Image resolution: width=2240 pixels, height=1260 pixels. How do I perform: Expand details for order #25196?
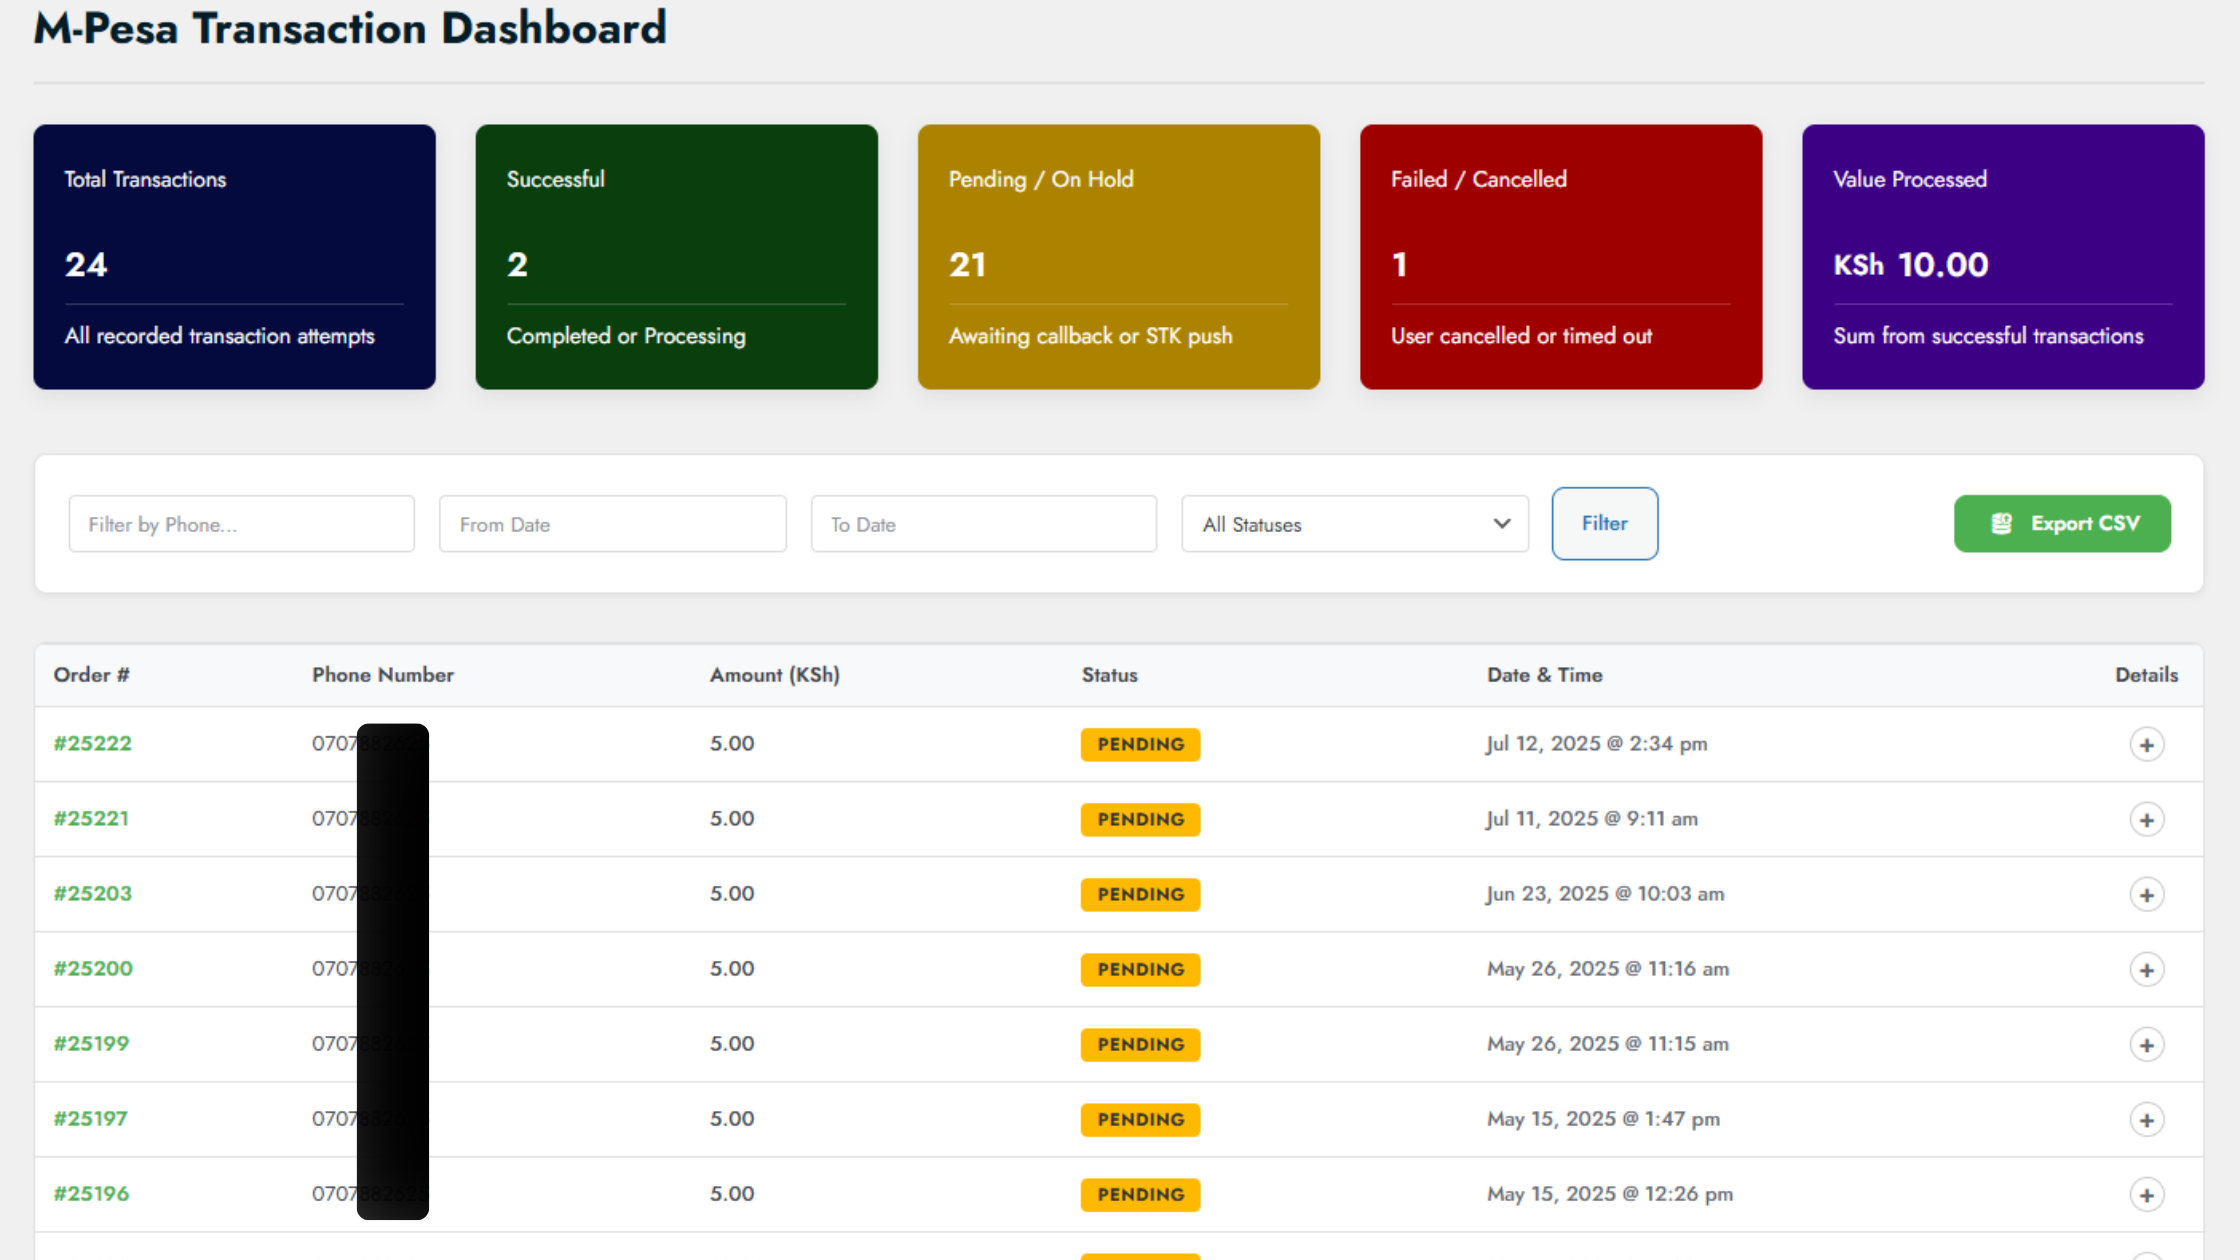2146,1194
